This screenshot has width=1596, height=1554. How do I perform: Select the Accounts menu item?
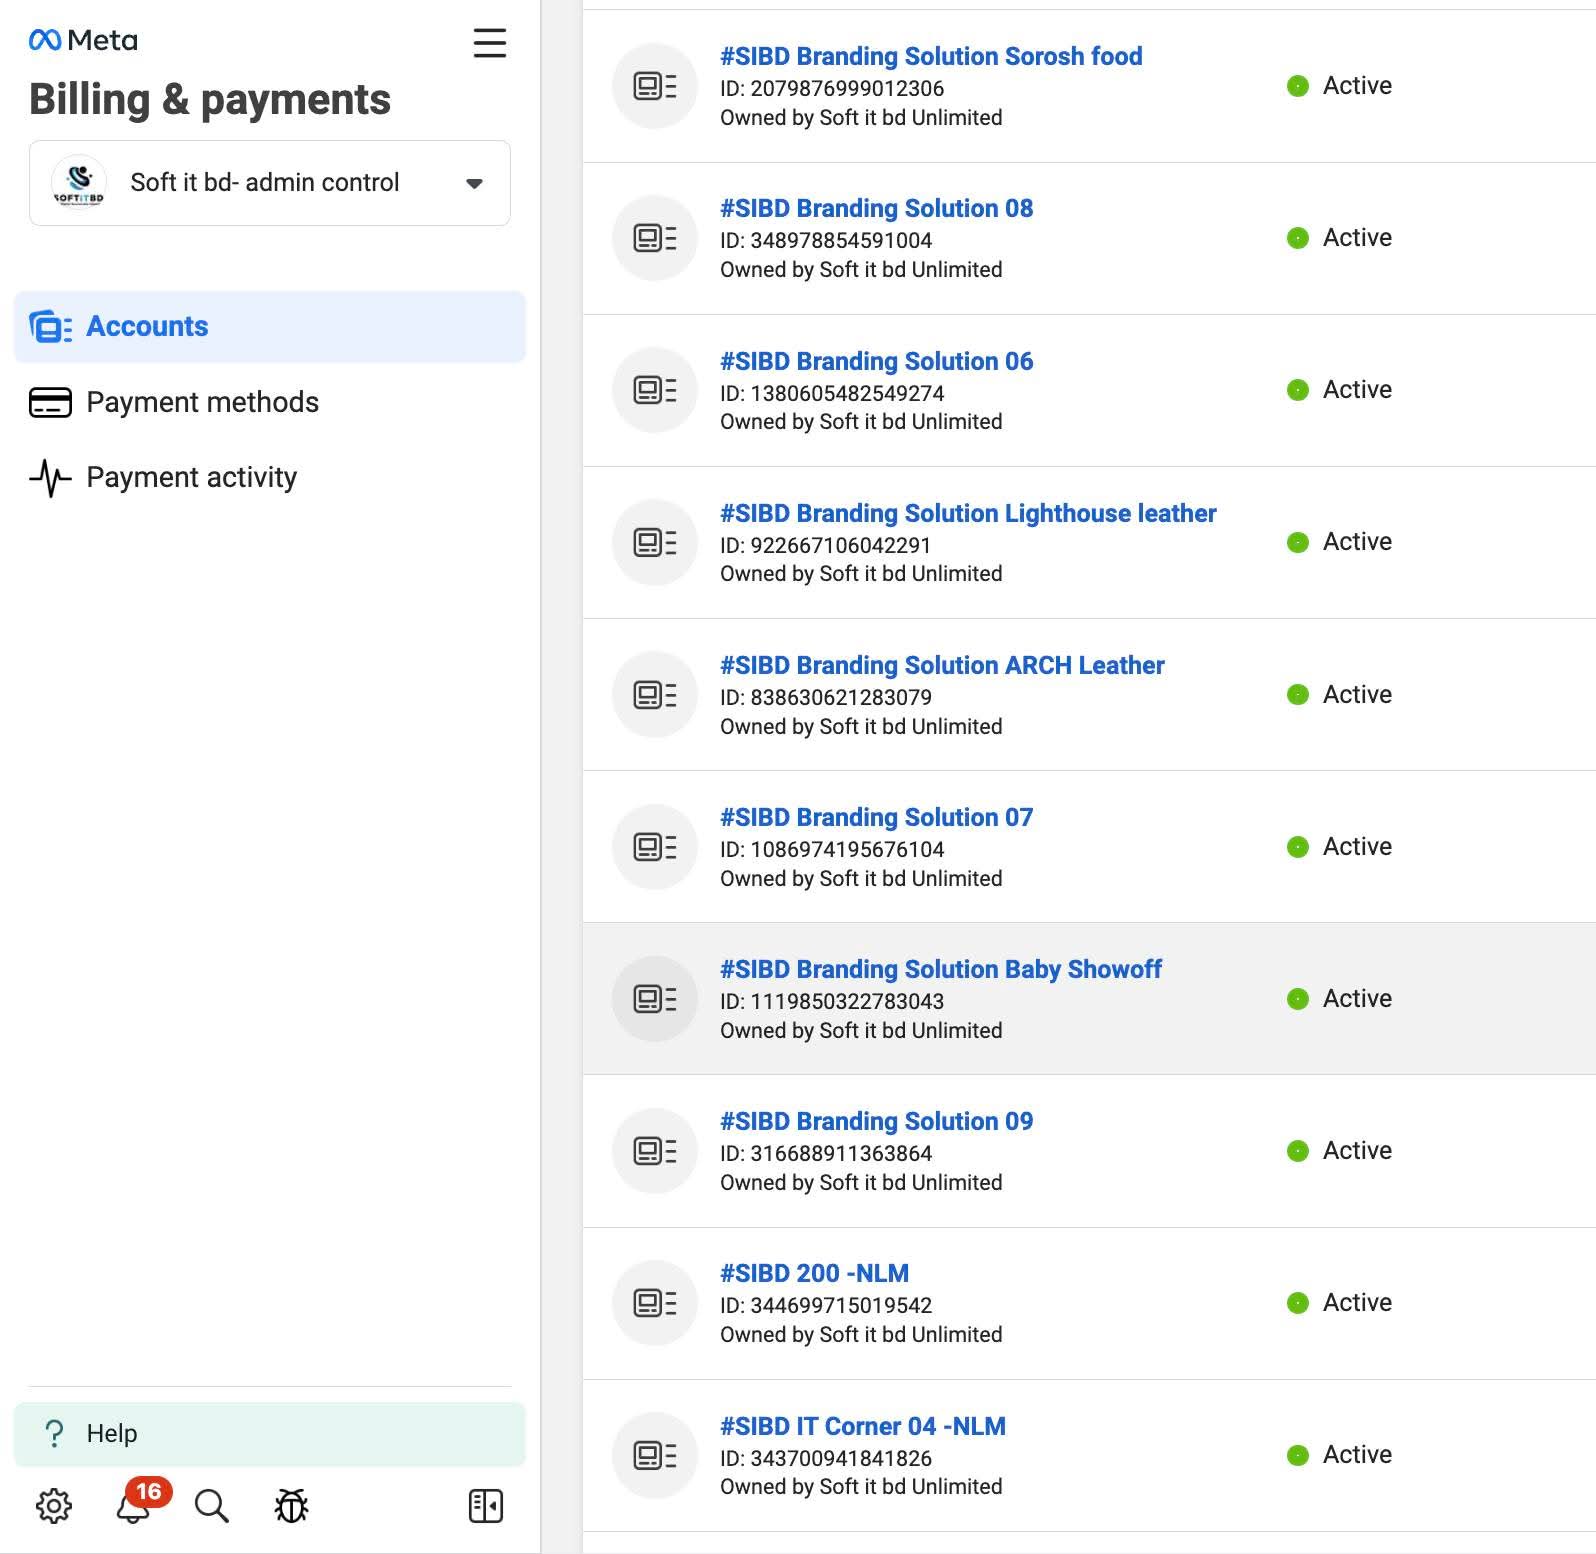click(270, 326)
